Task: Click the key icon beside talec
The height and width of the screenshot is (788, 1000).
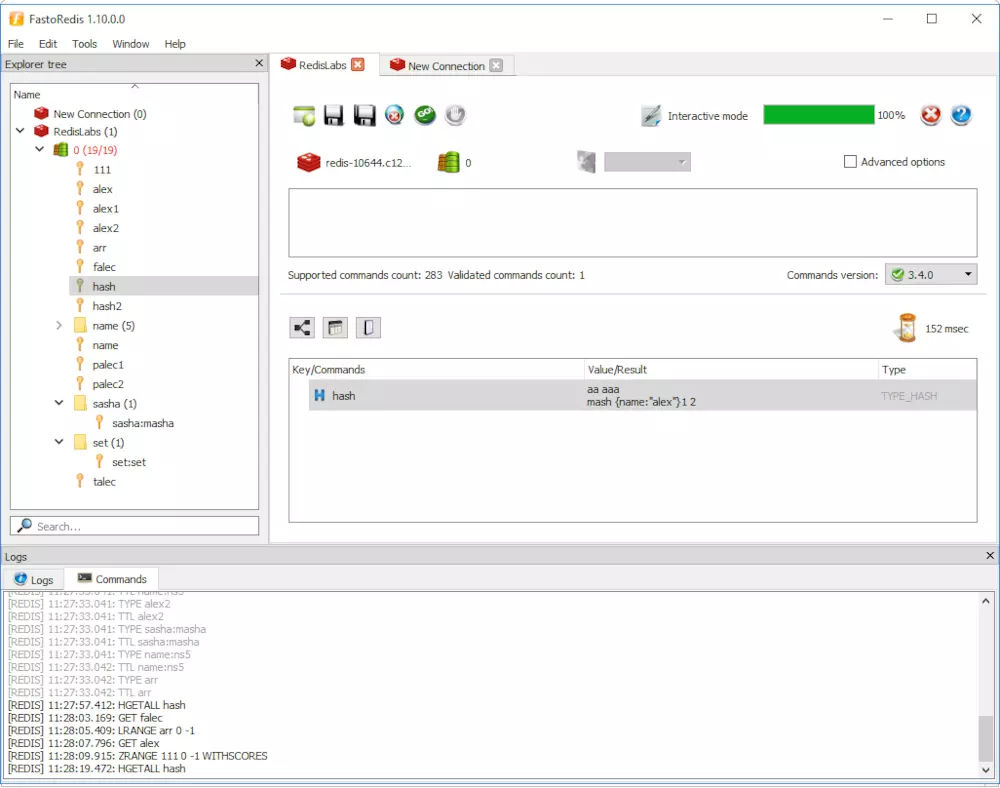Action: point(80,481)
